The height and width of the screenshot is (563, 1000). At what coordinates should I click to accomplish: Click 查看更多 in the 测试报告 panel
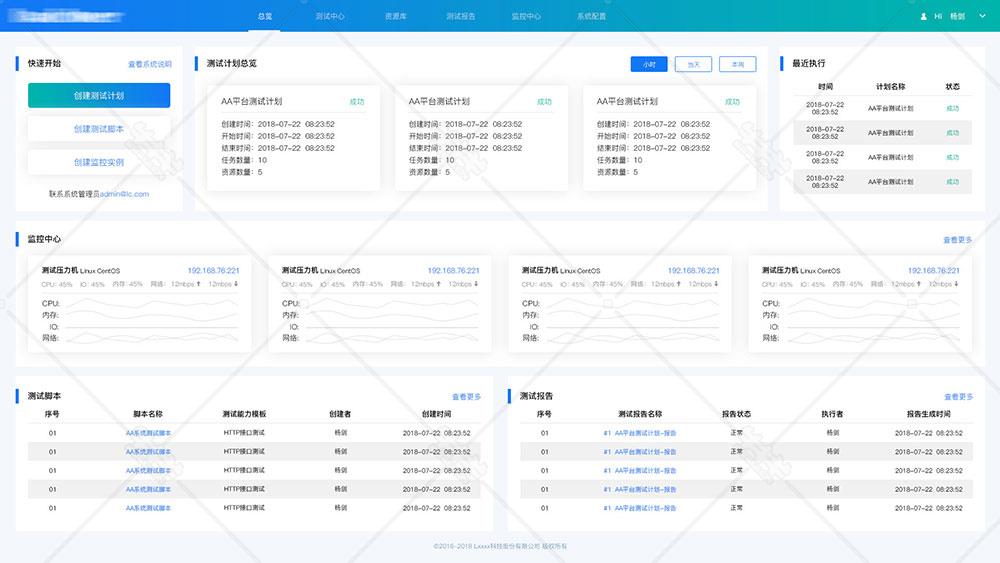pyautogui.click(x=957, y=397)
